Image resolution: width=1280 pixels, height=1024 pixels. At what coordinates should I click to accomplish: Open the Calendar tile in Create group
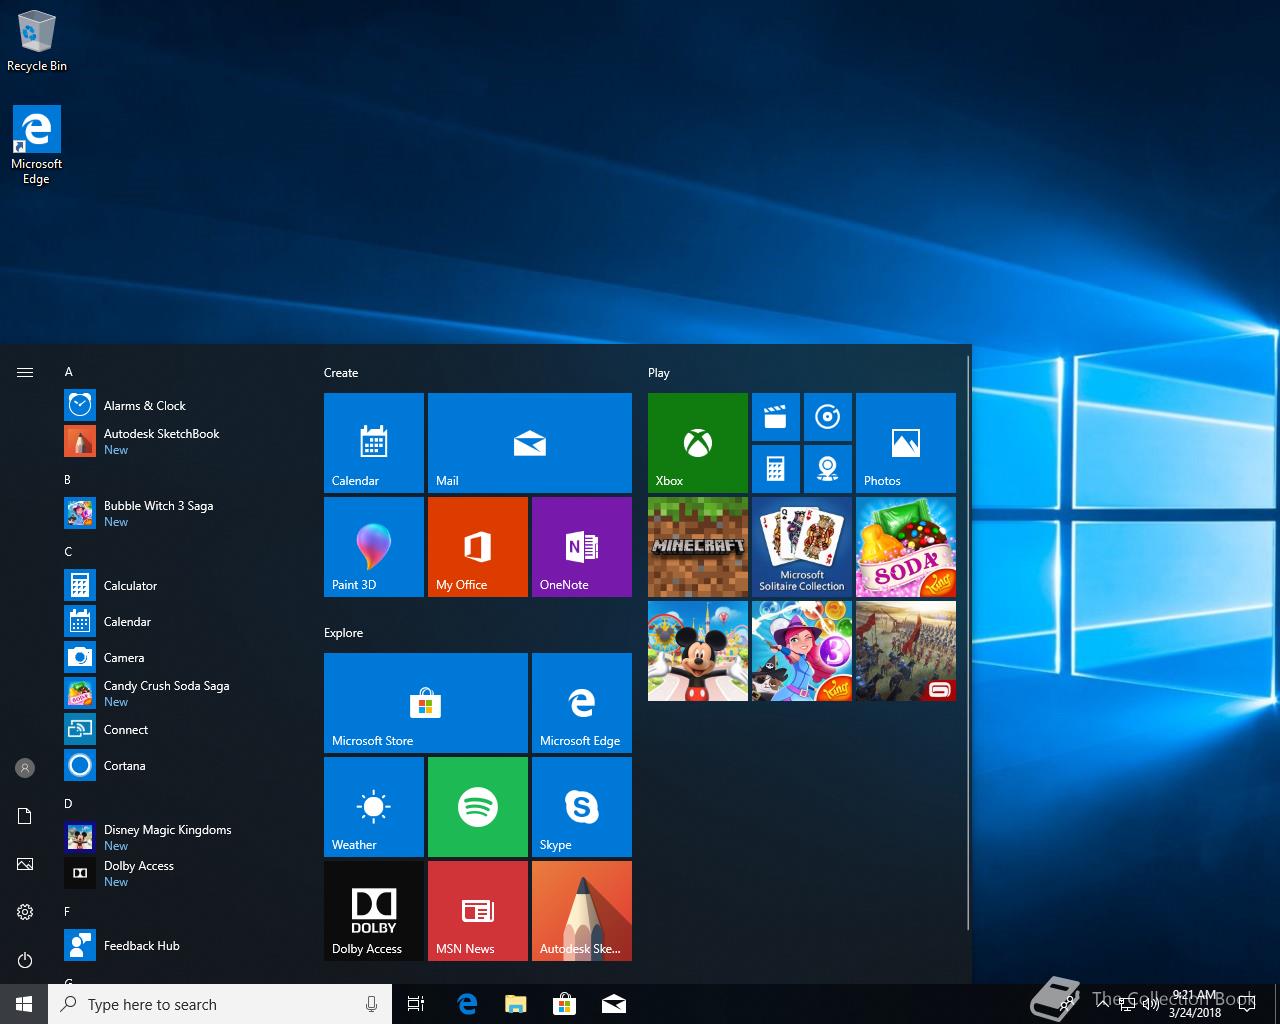374,443
